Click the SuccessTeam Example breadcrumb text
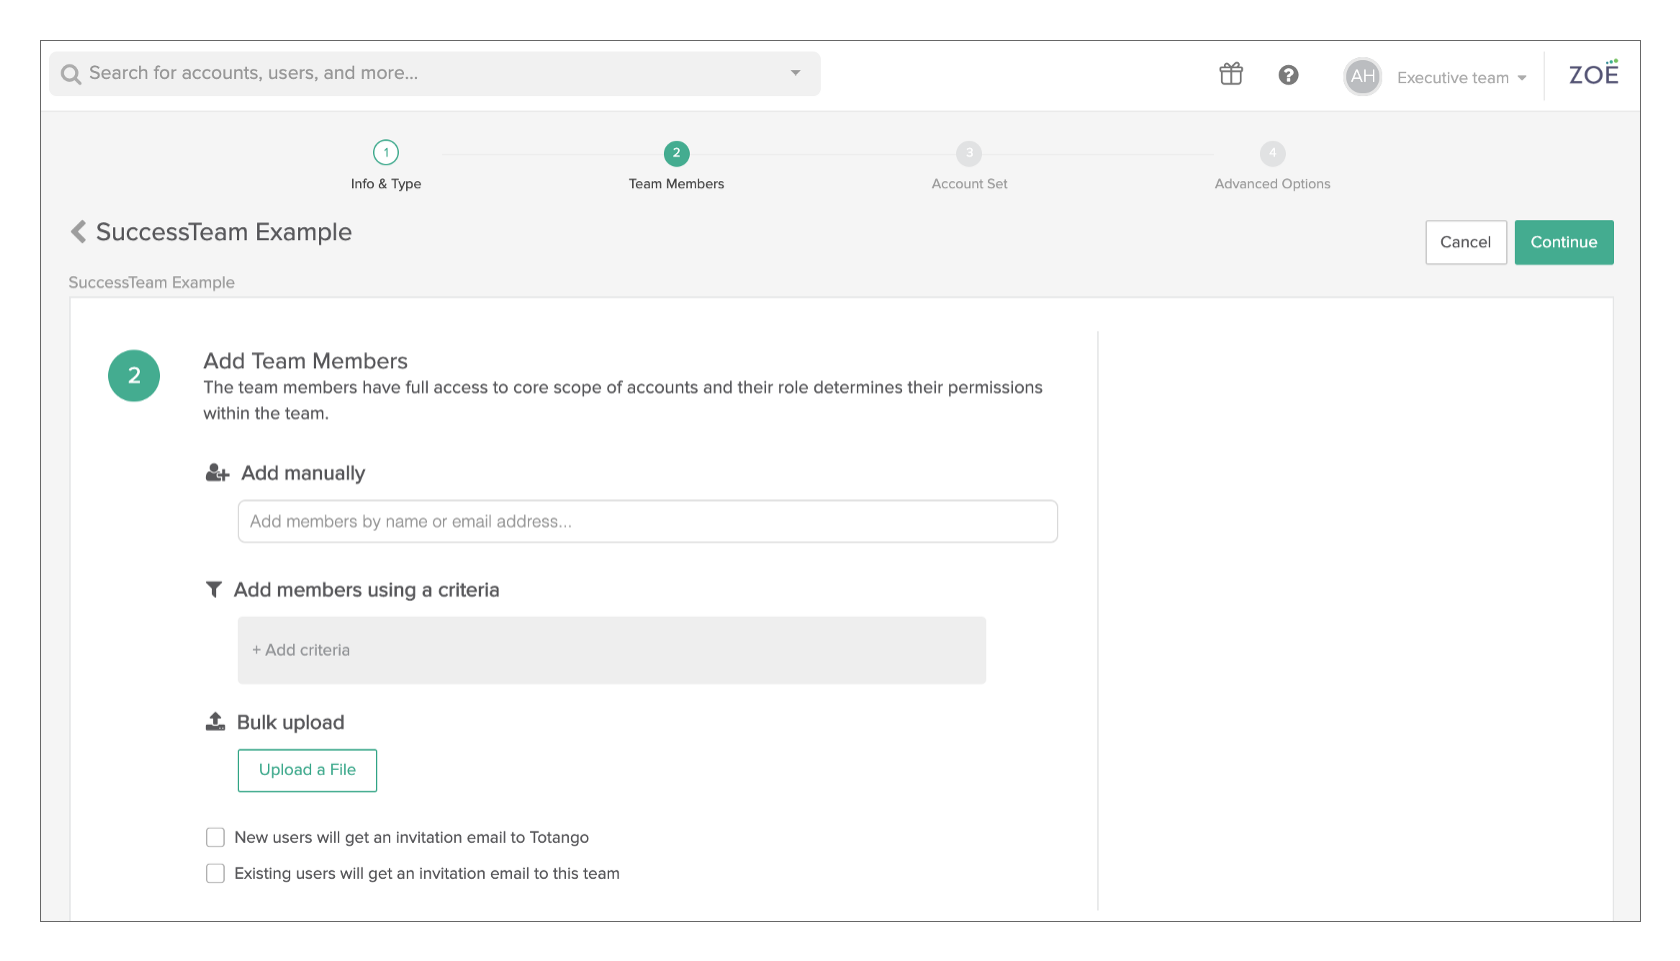This screenshot has height=961, width=1680. [151, 282]
